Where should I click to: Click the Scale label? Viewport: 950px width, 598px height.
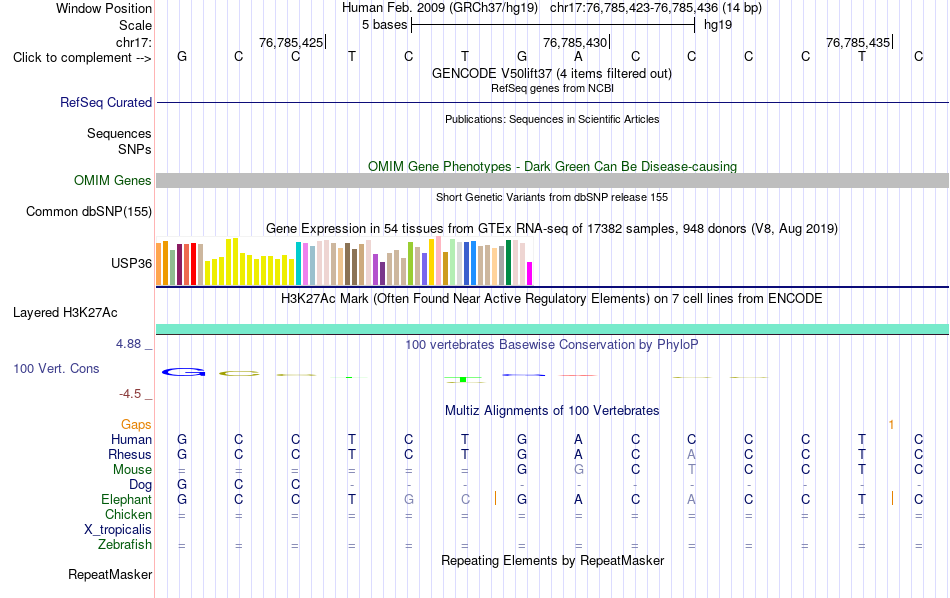coord(136,25)
